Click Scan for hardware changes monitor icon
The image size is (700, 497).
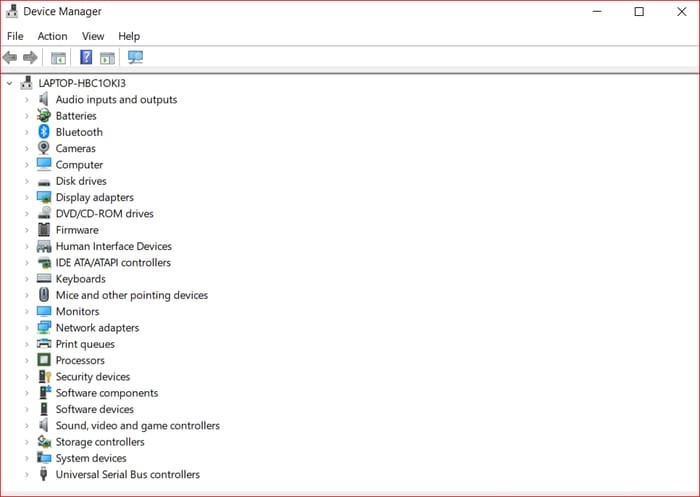tap(135, 57)
